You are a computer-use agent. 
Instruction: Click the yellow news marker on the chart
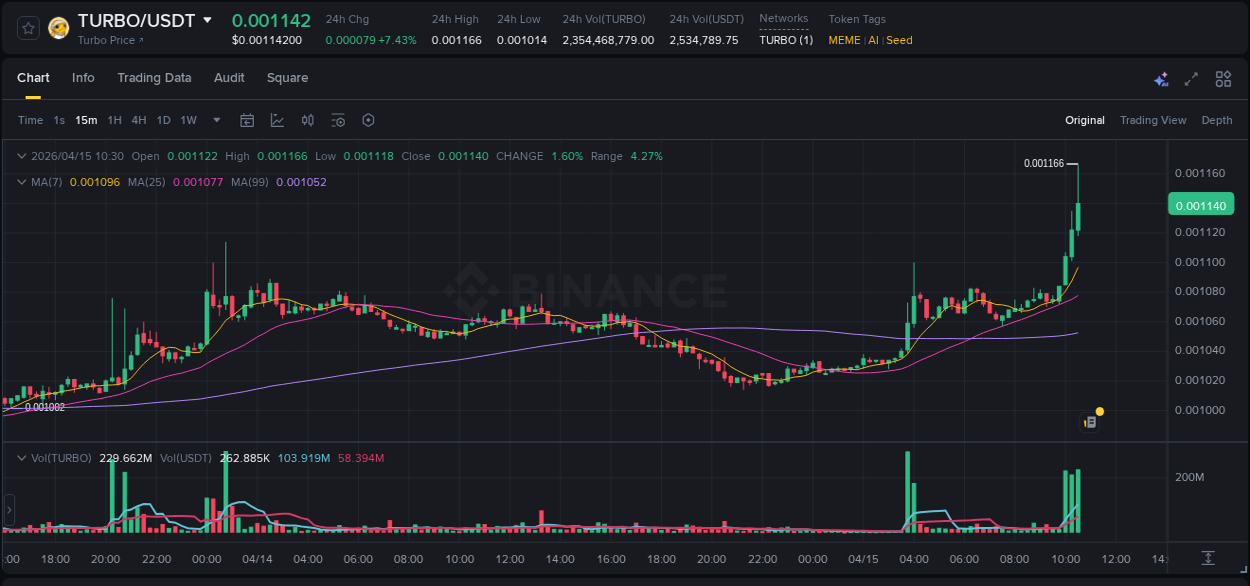[1099, 411]
